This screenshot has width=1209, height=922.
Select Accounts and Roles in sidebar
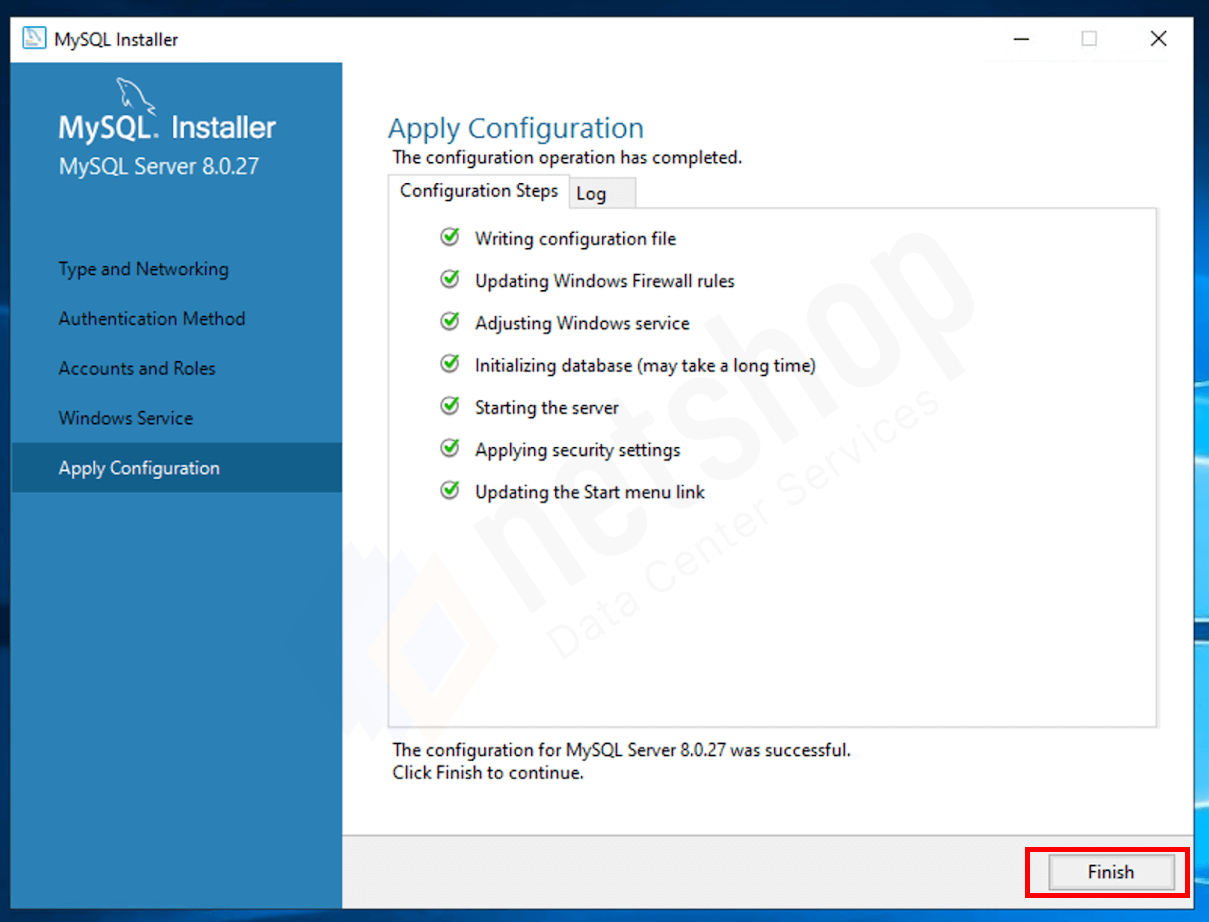click(x=137, y=368)
